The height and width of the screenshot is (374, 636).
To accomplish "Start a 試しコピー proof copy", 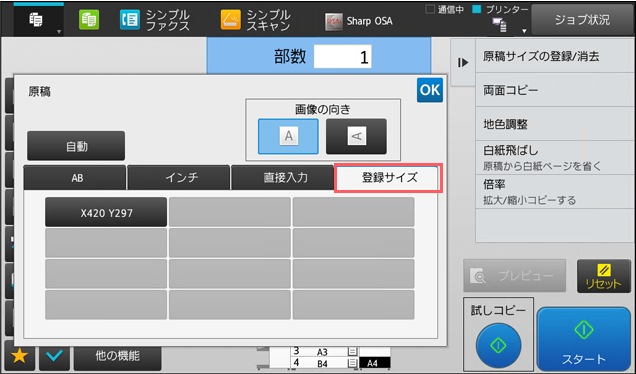I will (498, 345).
